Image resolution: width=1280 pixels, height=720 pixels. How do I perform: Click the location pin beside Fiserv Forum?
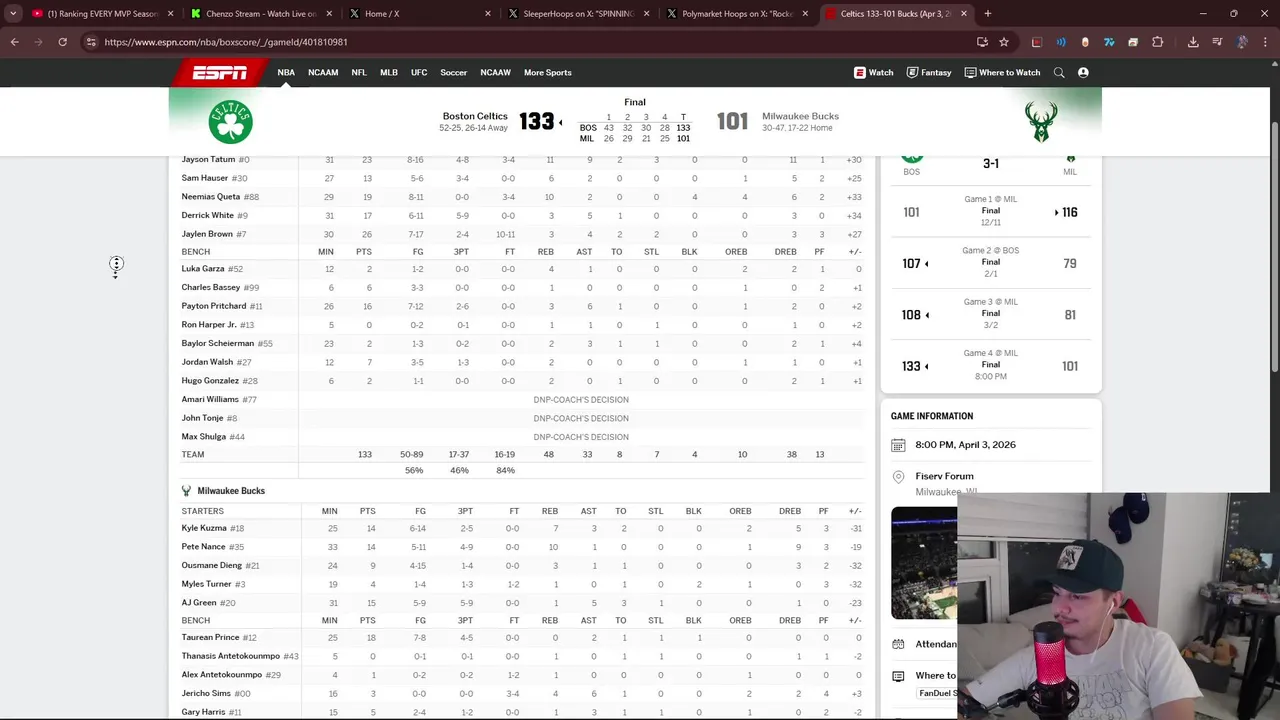coord(898,477)
